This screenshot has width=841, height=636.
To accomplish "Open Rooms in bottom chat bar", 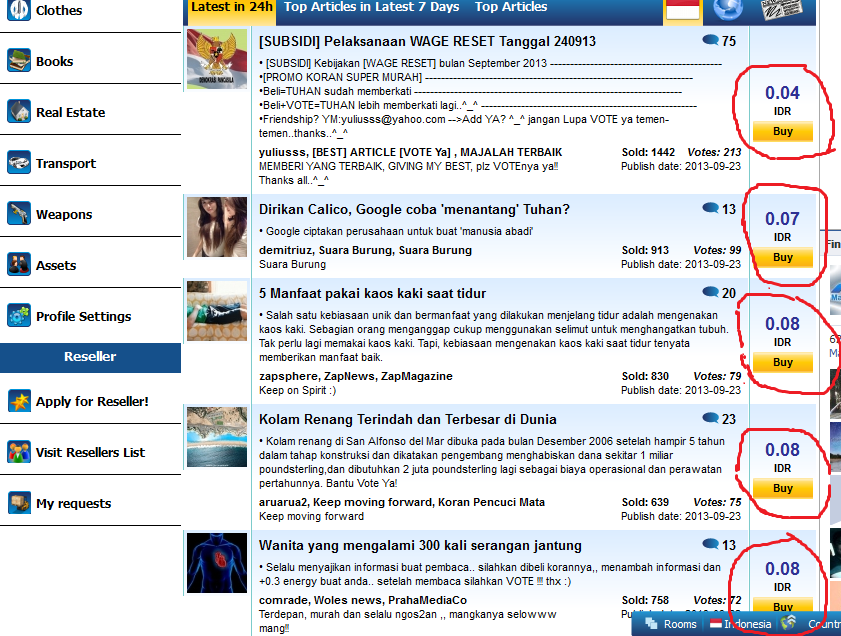I will 670,624.
